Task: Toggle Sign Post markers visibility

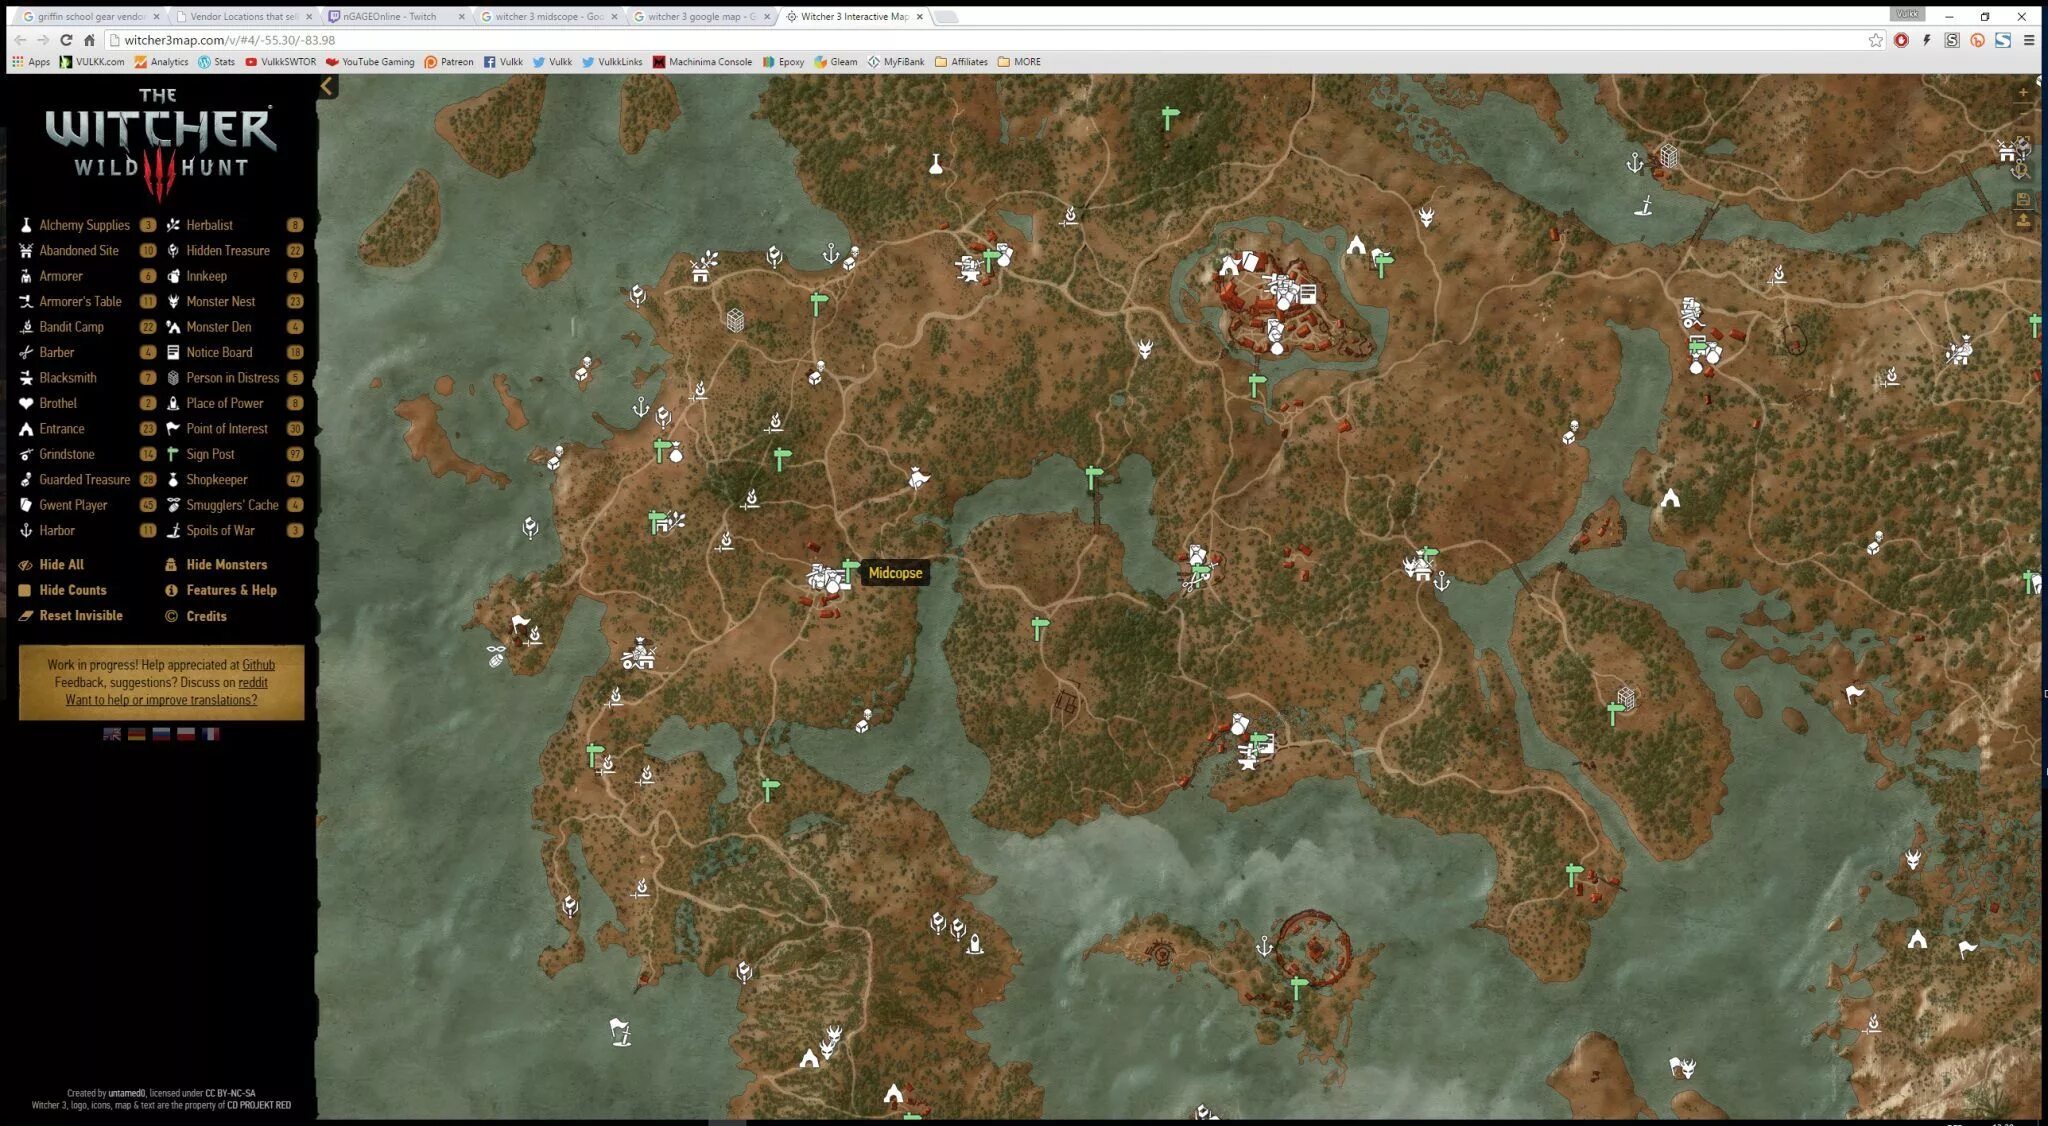Action: coord(210,454)
